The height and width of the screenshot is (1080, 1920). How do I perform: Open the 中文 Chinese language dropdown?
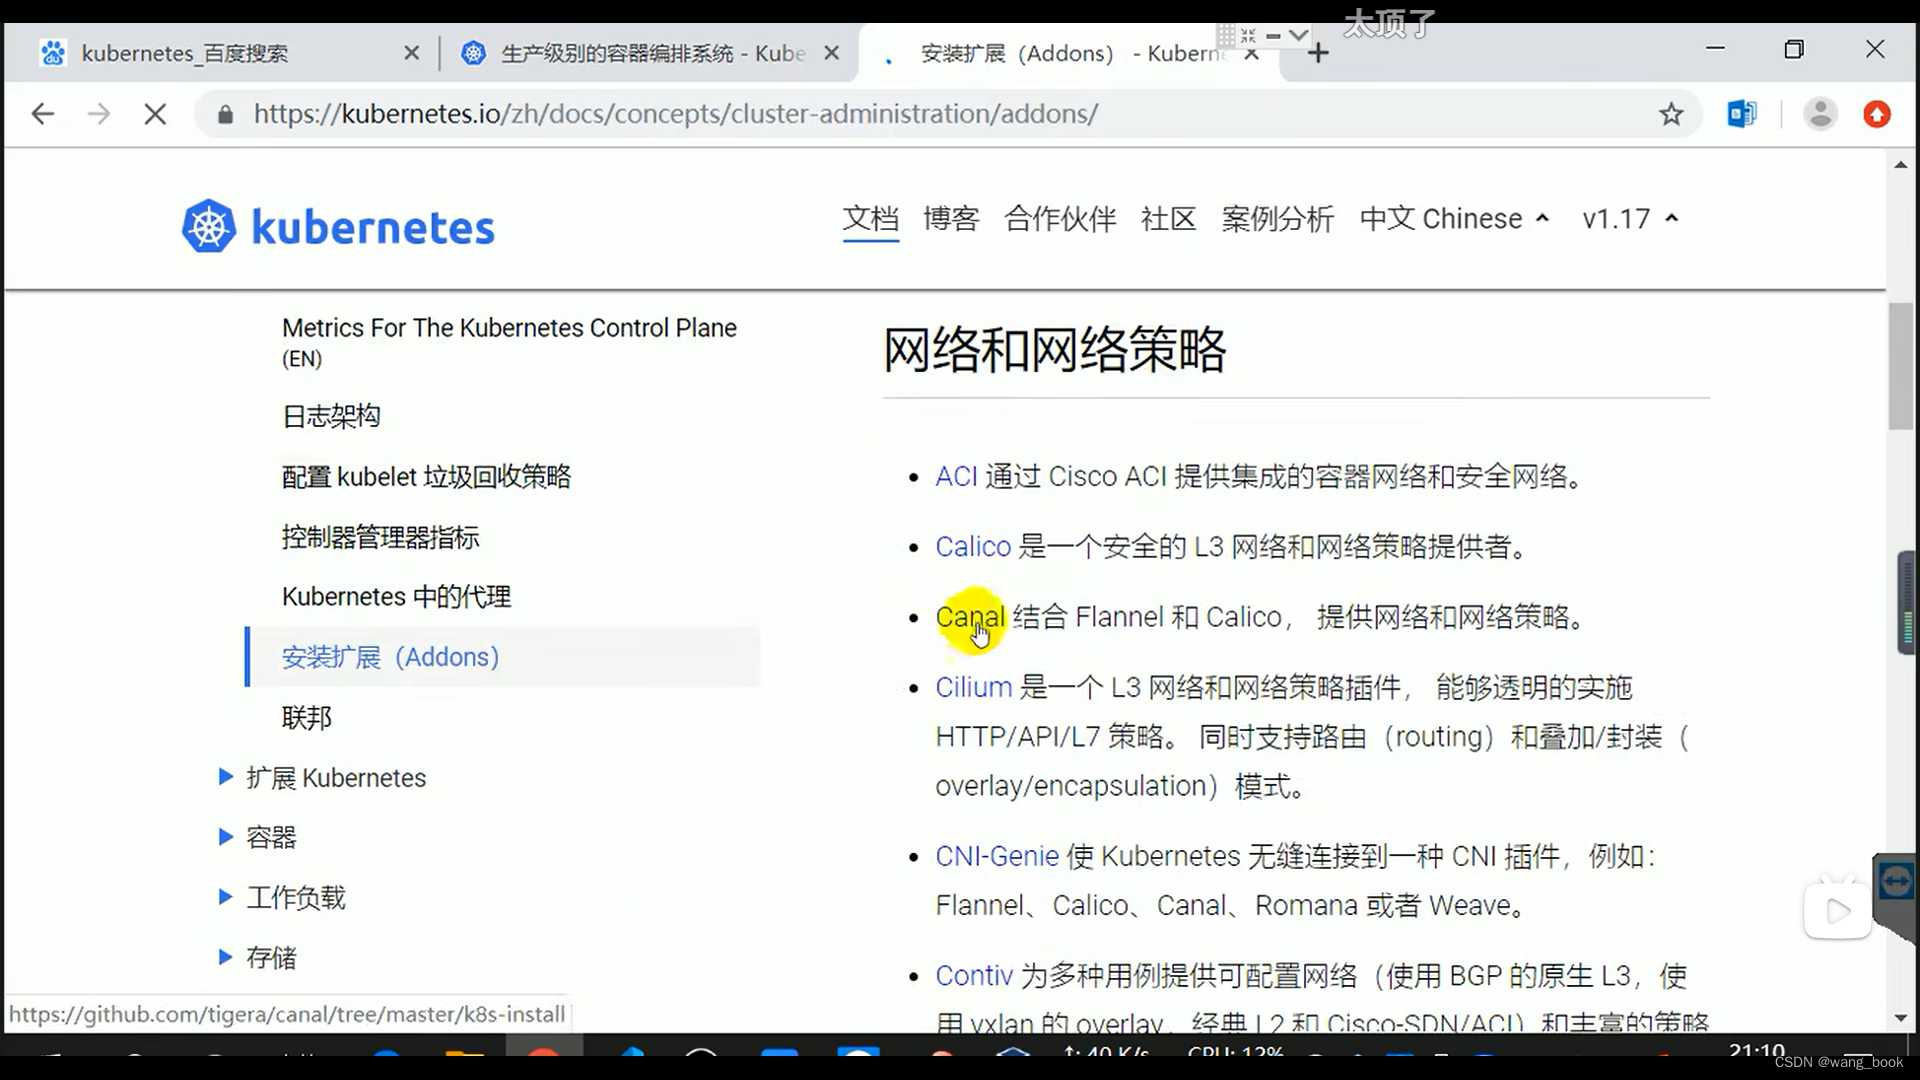point(1454,219)
